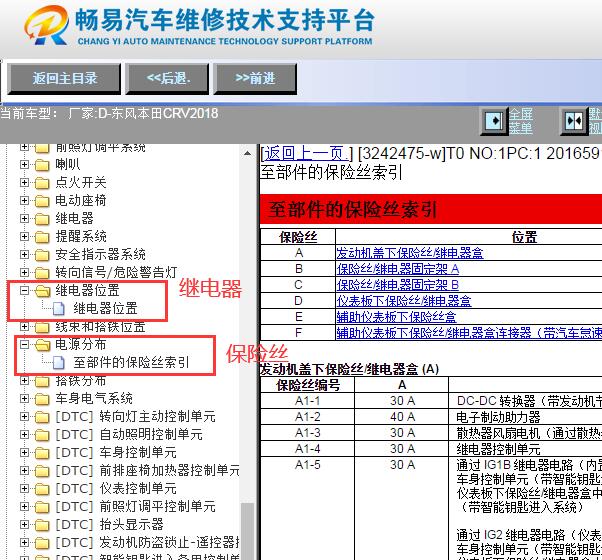This screenshot has height=560, width=602.
Task: Expand the [DTC] 自动照明控制单元 node
Action: coord(24,434)
